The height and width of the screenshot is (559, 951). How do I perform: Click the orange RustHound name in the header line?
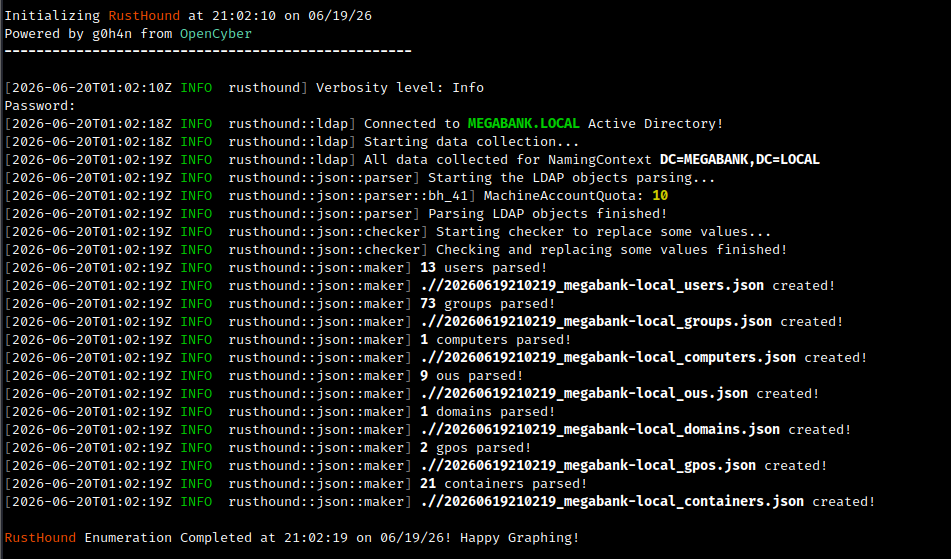pos(144,16)
